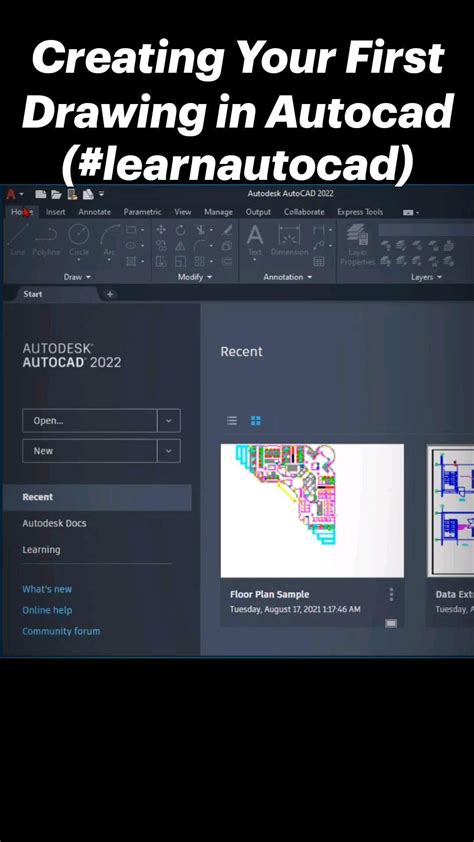Open the Floor Plan Sample thumbnail

coord(312,510)
